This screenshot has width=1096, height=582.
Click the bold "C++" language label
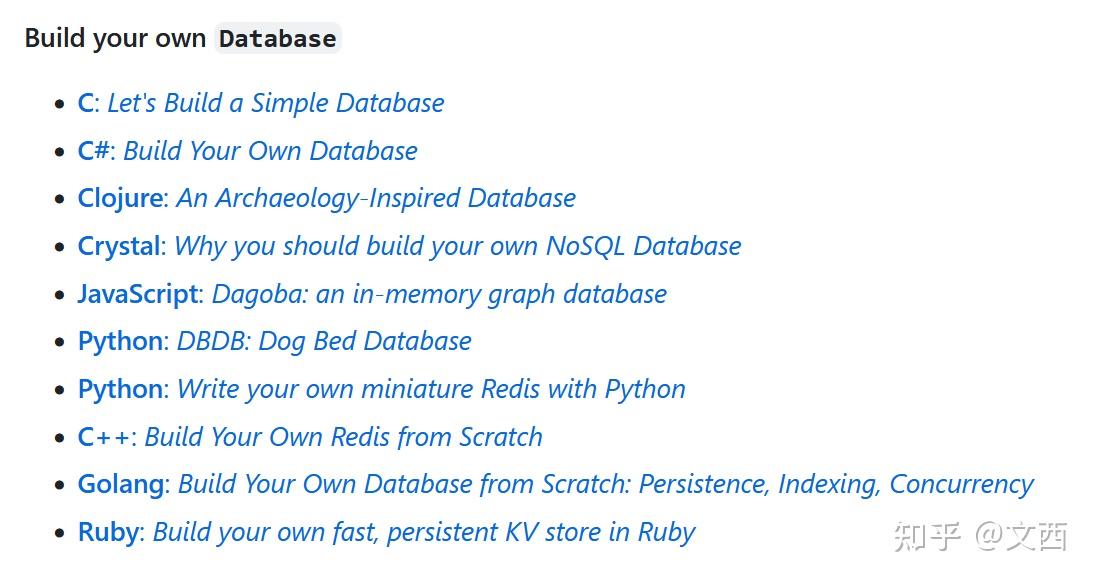tap(104, 437)
